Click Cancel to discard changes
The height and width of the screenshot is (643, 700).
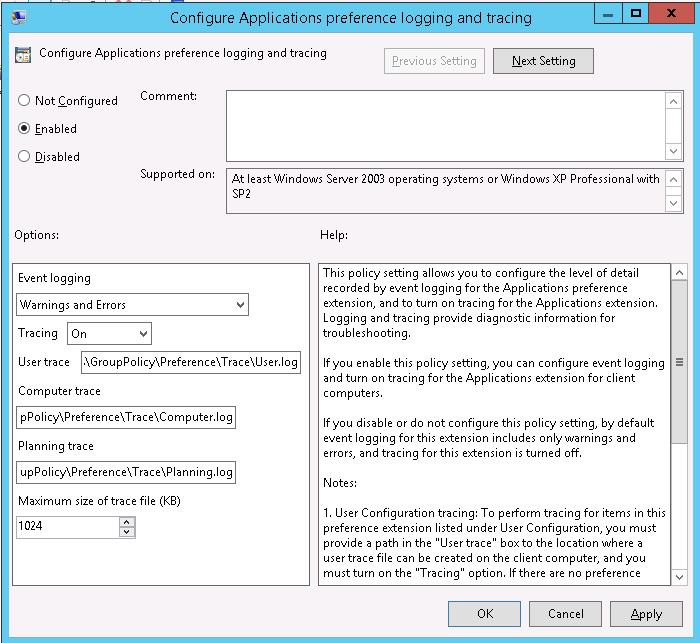point(566,613)
